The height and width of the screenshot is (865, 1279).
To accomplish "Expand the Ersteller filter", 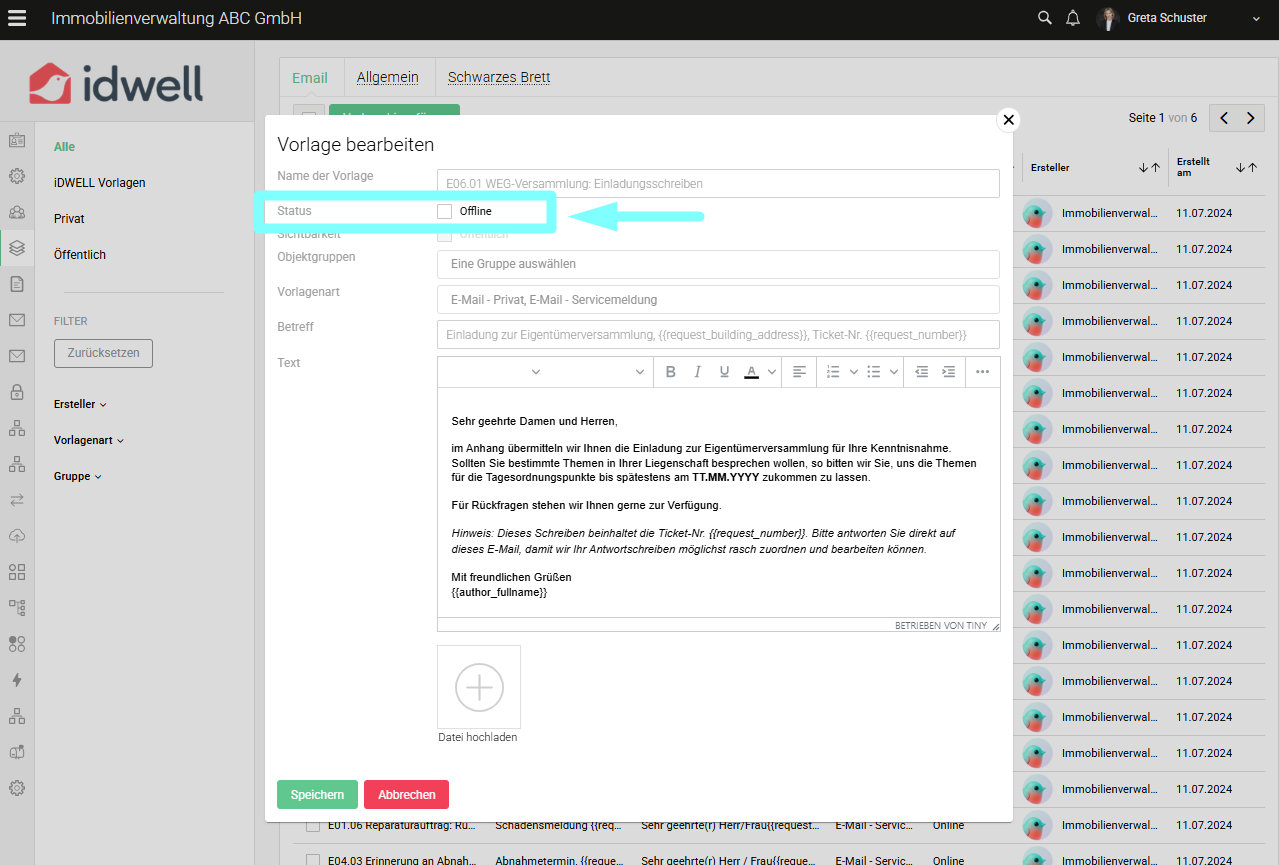I will [x=80, y=405].
